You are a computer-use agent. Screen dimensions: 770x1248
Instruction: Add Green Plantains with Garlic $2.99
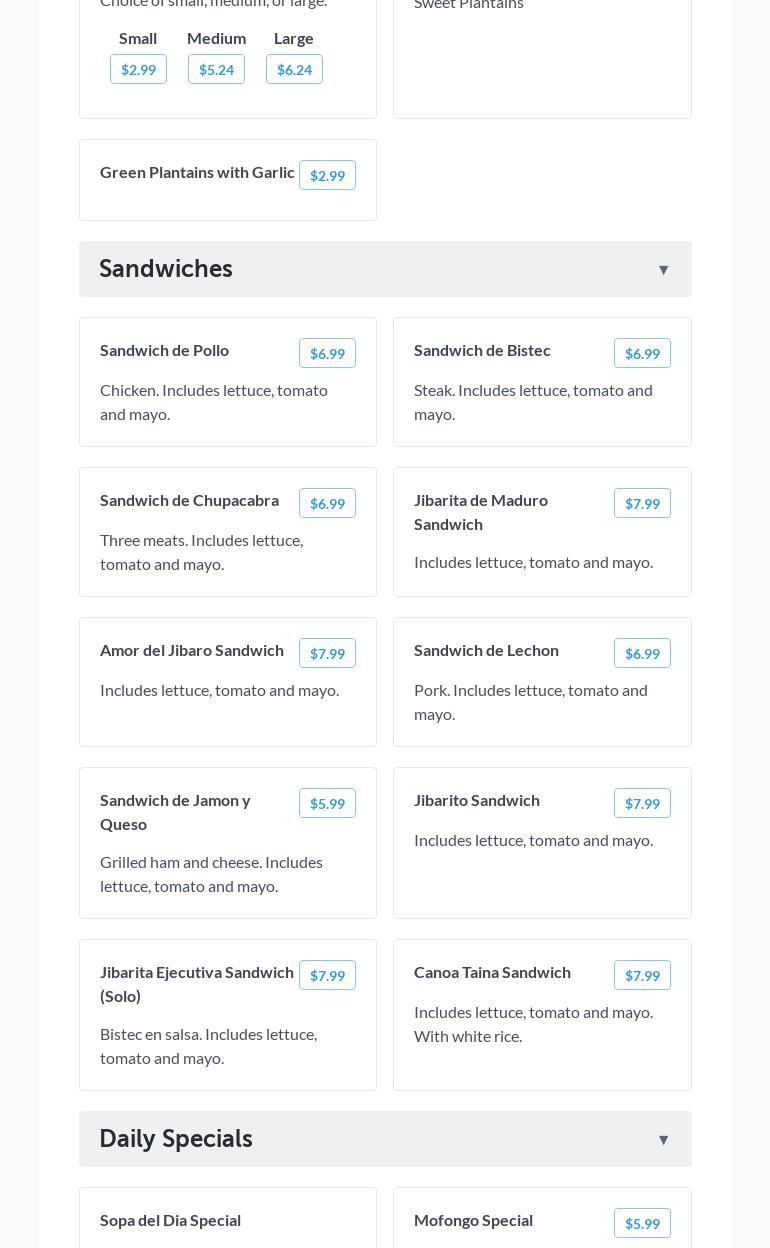[x=327, y=175]
